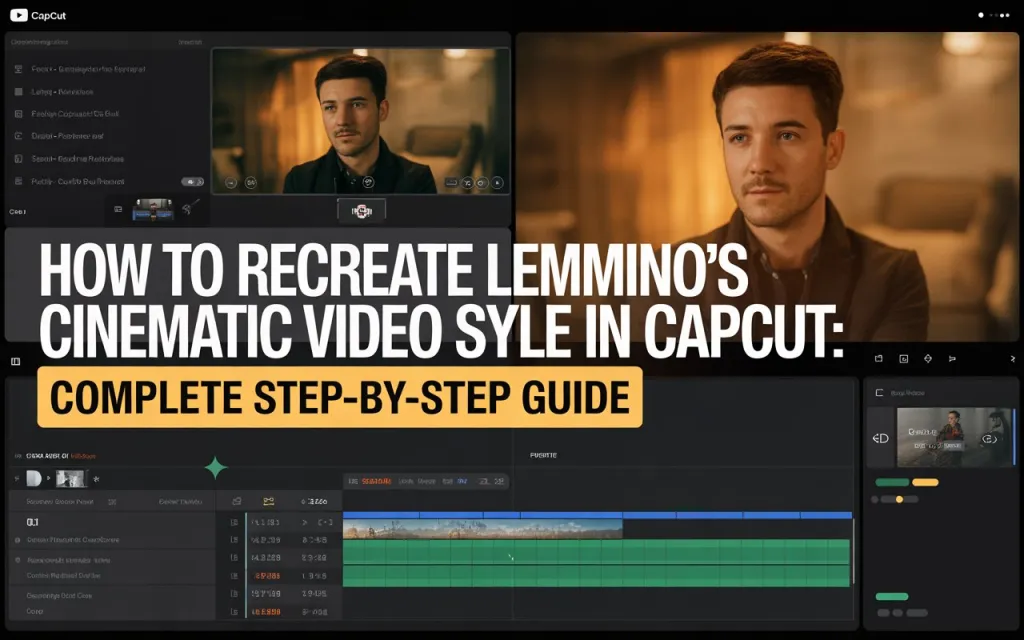The image size is (1024, 640).
Task: Open the right panel's video thumbnail
Action: (955, 437)
